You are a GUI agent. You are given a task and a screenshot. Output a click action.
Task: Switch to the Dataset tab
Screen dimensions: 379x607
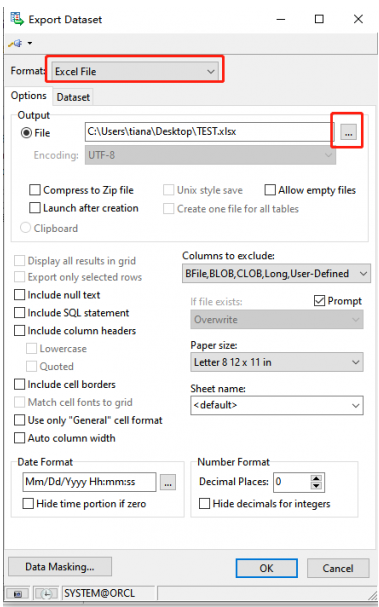tap(73, 97)
